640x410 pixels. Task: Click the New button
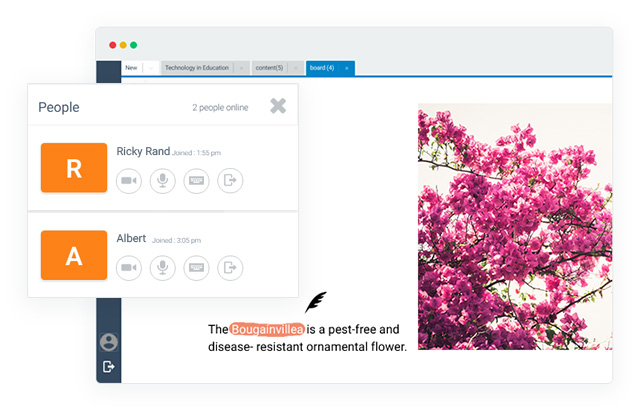131,68
